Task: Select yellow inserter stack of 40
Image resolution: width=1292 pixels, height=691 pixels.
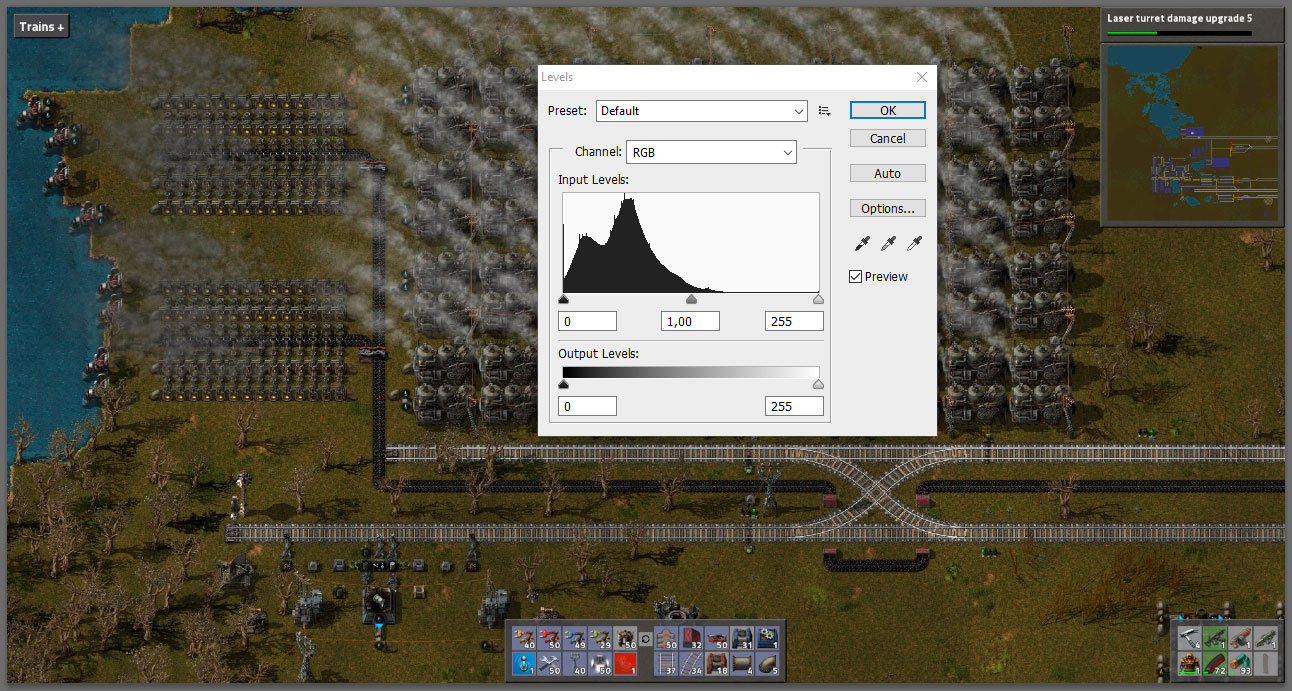Action: point(524,637)
